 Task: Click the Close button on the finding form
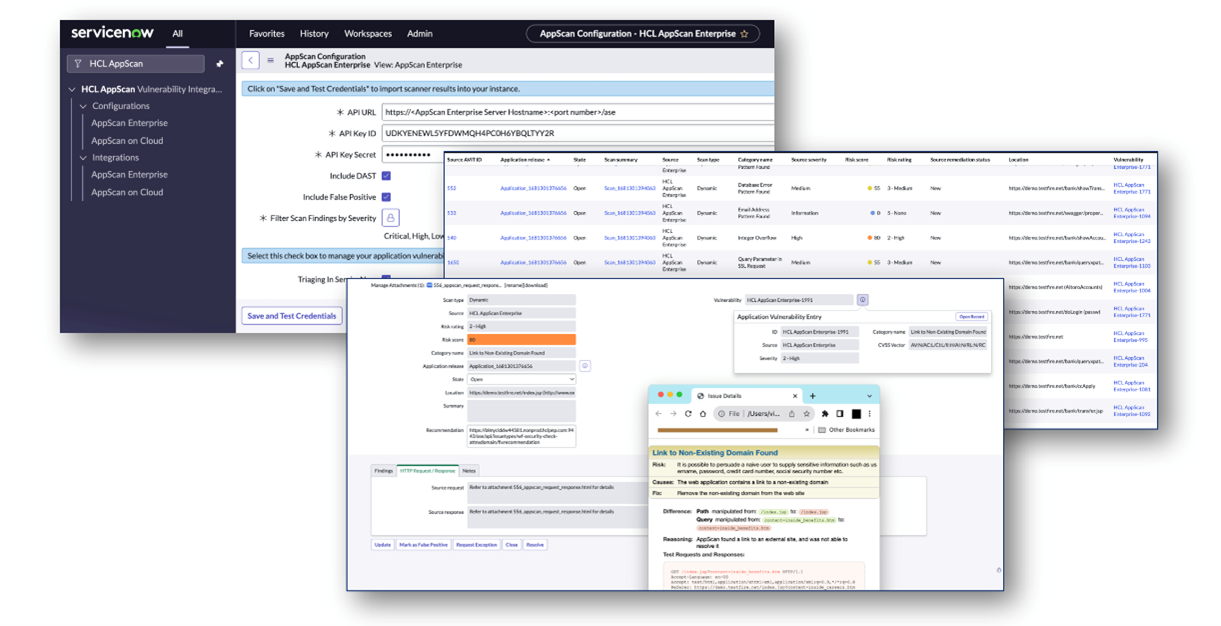512,545
